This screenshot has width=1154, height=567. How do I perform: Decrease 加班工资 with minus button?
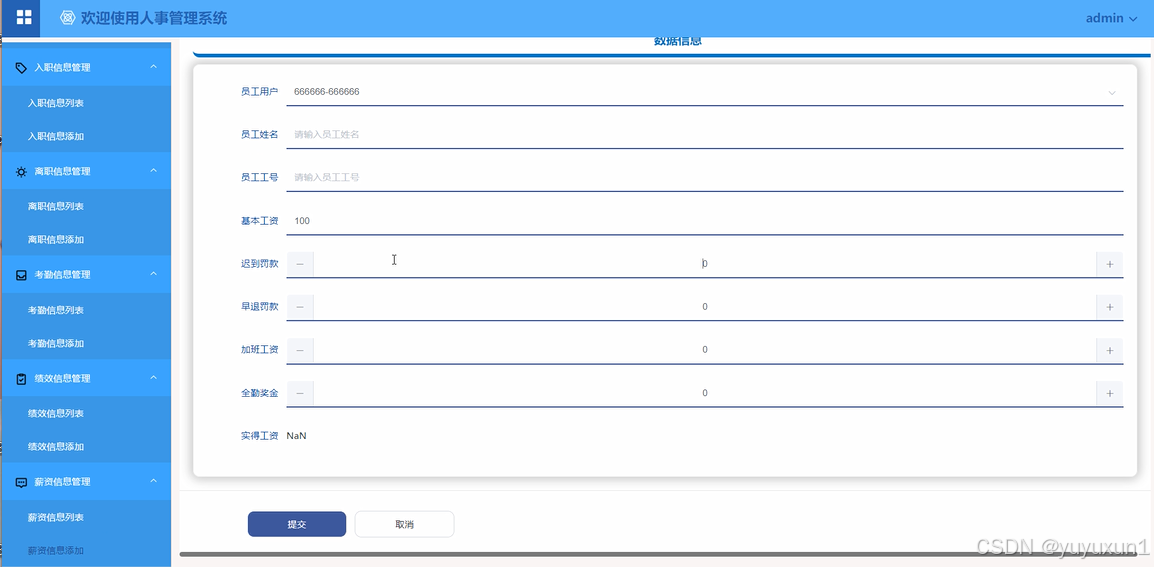click(300, 351)
